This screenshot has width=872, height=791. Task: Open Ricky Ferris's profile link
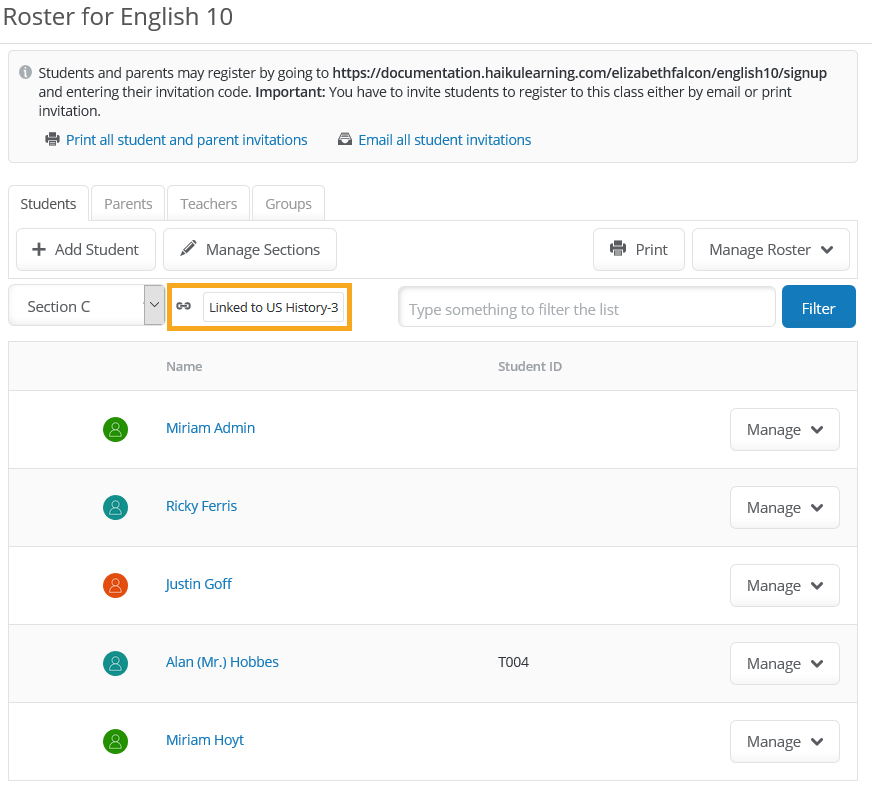[x=201, y=506]
